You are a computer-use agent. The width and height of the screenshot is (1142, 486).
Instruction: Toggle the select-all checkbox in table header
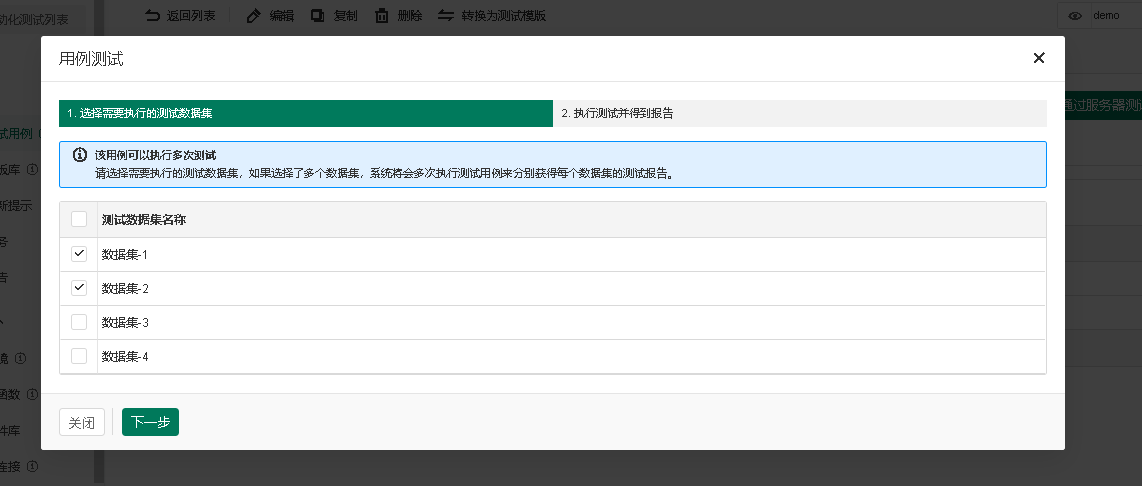tap(79, 219)
